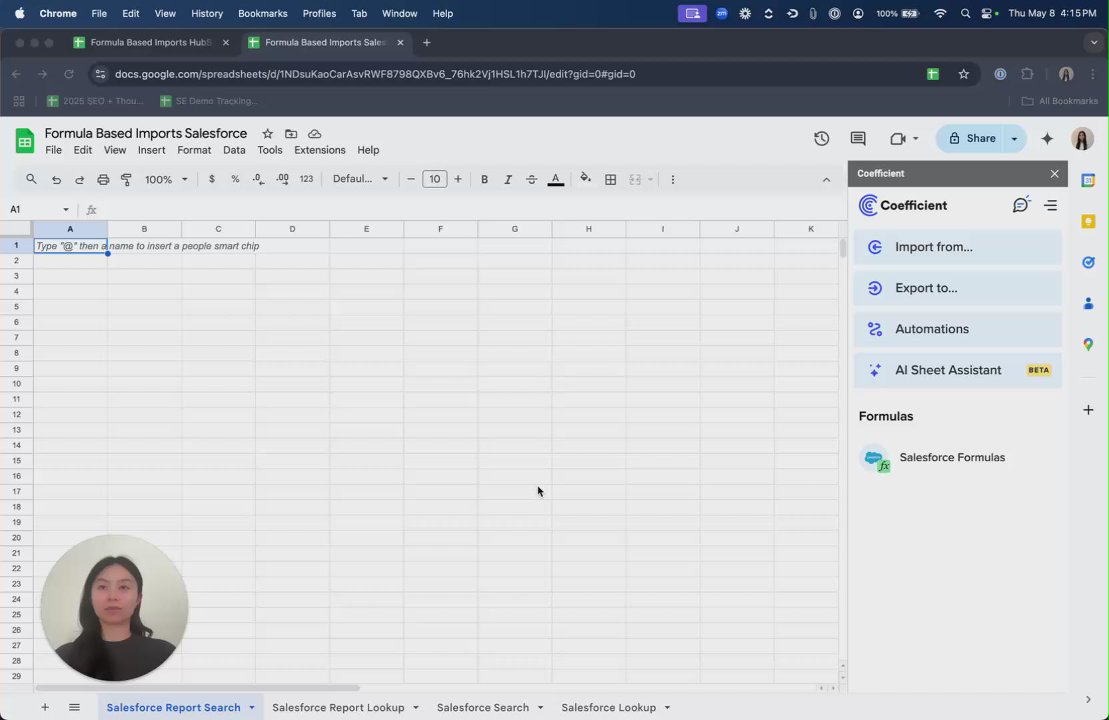This screenshot has width=1109, height=720.
Task: Click the macOS Spotlight search icon
Action: pos(965,13)
